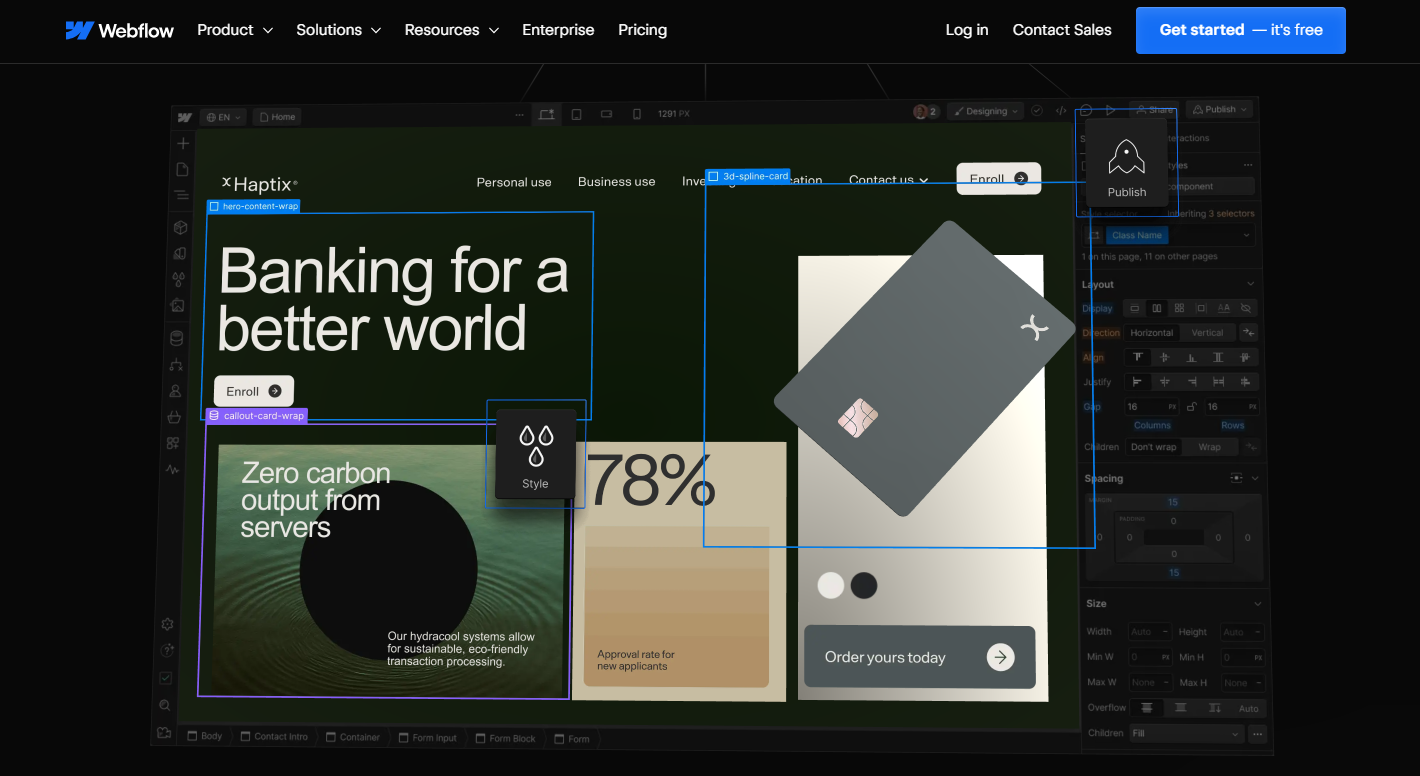Open the Children Fill dropdown
Viewport: 1420px width, 776px height.
coord(1186,733)
